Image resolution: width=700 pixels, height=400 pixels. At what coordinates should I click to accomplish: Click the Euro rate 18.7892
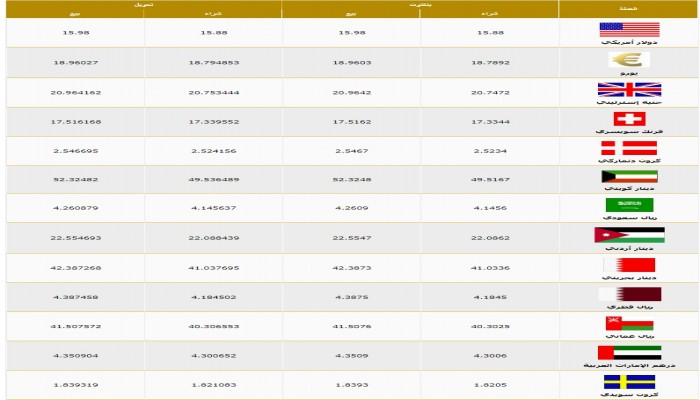pyautogui.click(x=490, y=62)
